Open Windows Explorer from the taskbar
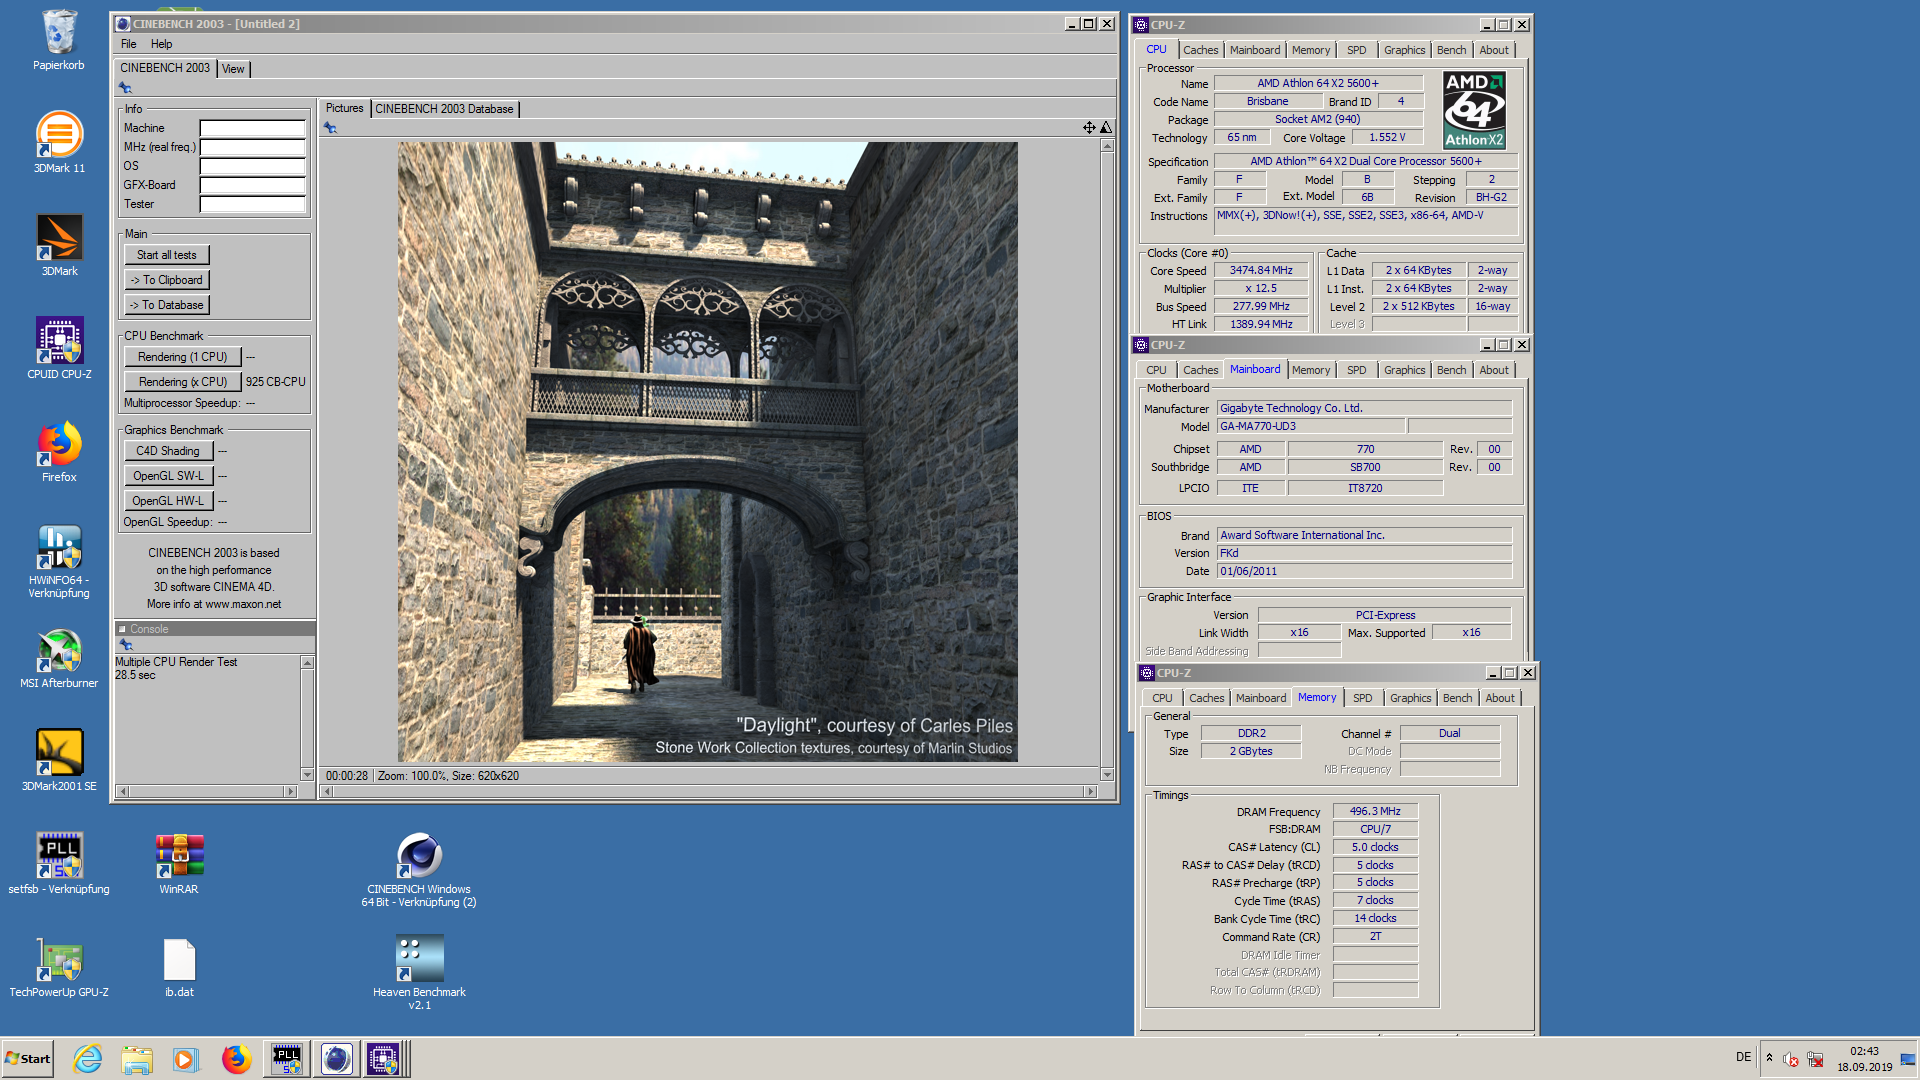This screenshot has width=1920, height=1080. (137, 1059)
